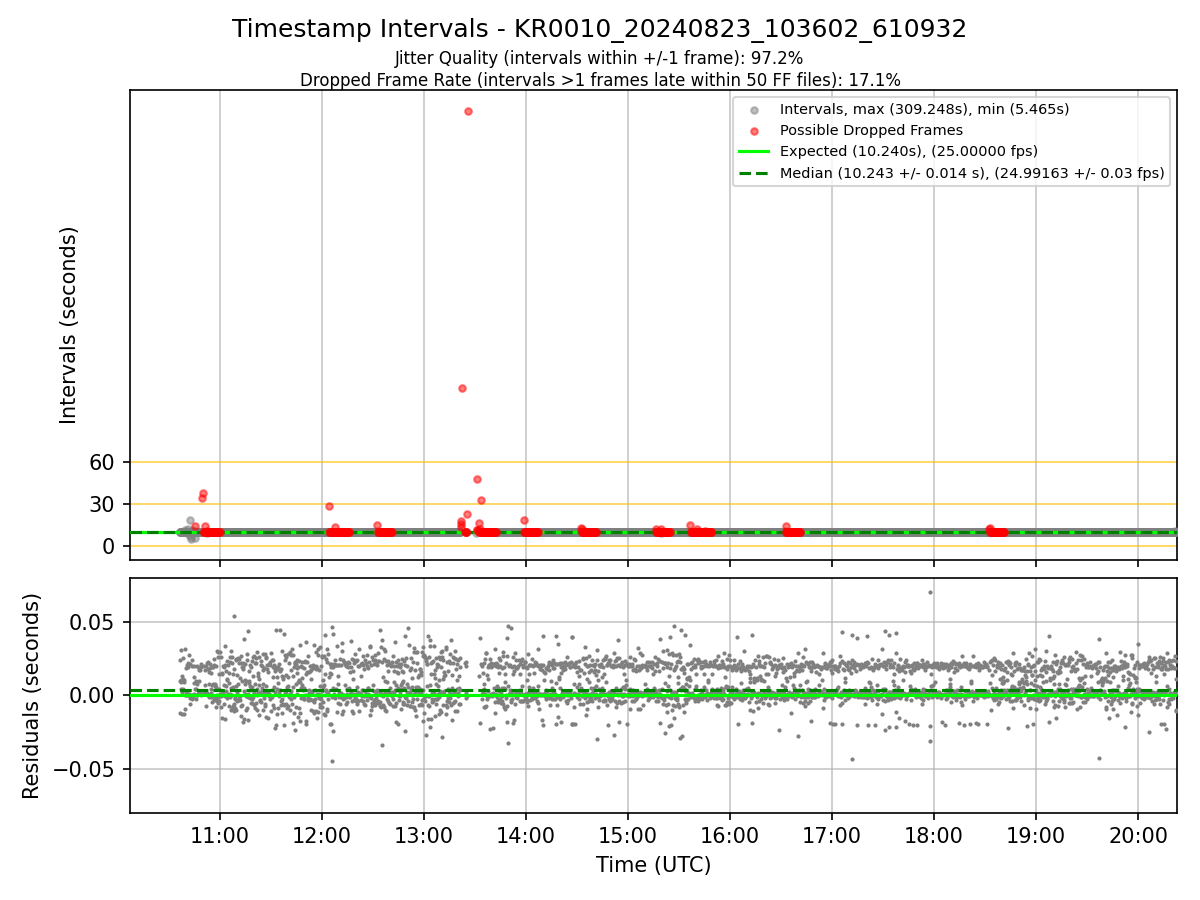Click legend entry "Intervals, max (309.248s), min (5.465s)"
Viewport: 1200px width, 900px height.
[x=924, y=109]
